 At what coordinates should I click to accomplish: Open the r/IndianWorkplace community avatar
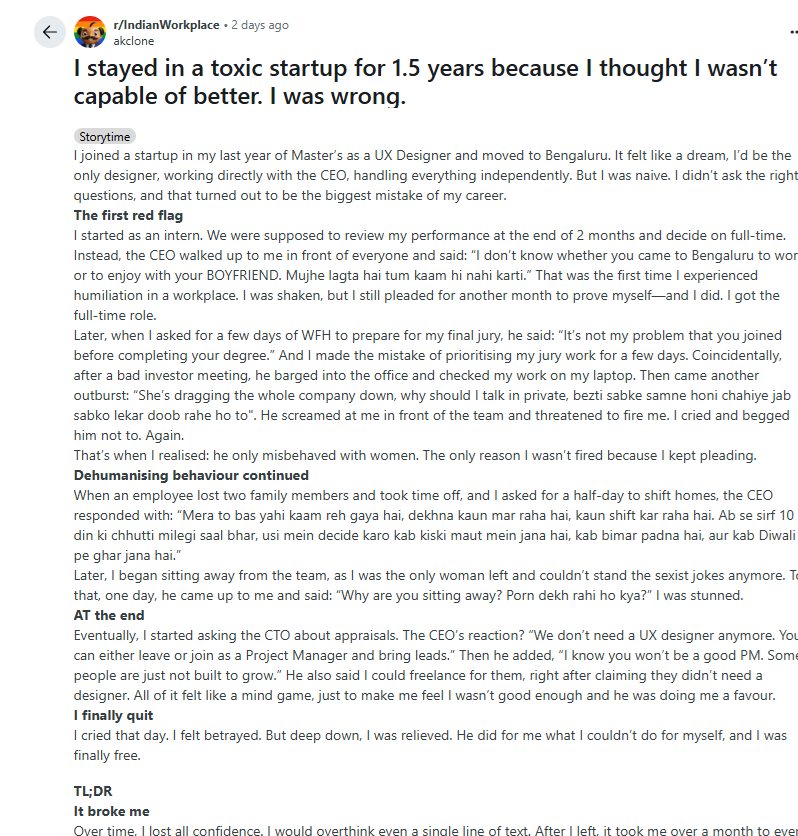click(x=90, y=32)
